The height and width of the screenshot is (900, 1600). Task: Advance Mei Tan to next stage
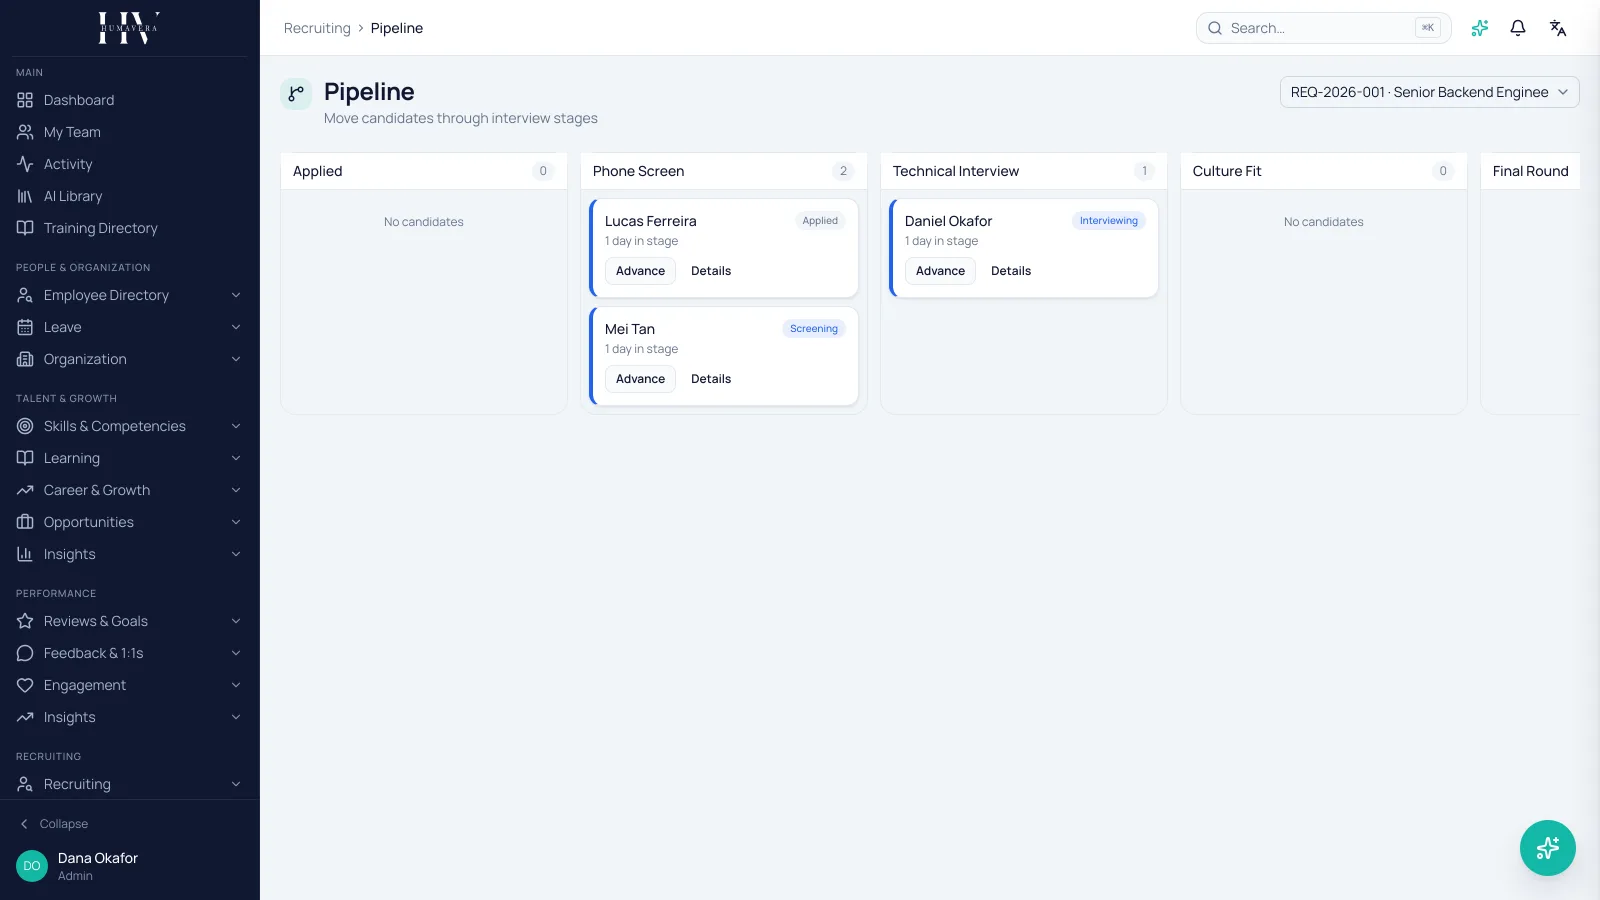pyautogui.click(x=640, y=379)
